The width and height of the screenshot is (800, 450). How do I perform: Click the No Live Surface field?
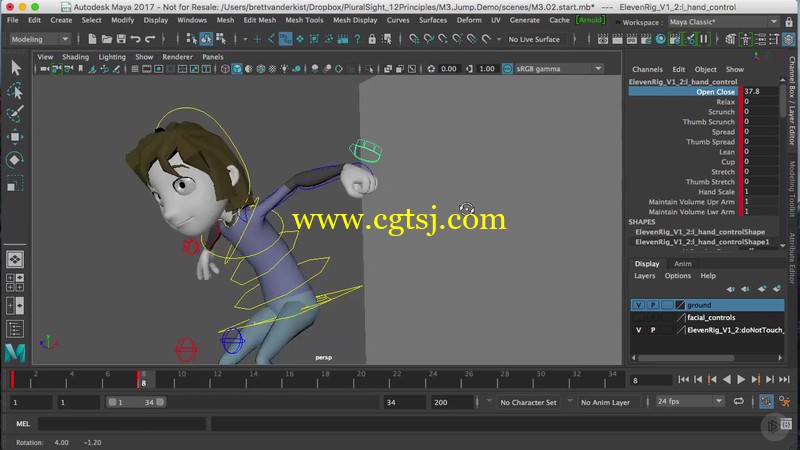pos(537,39)
